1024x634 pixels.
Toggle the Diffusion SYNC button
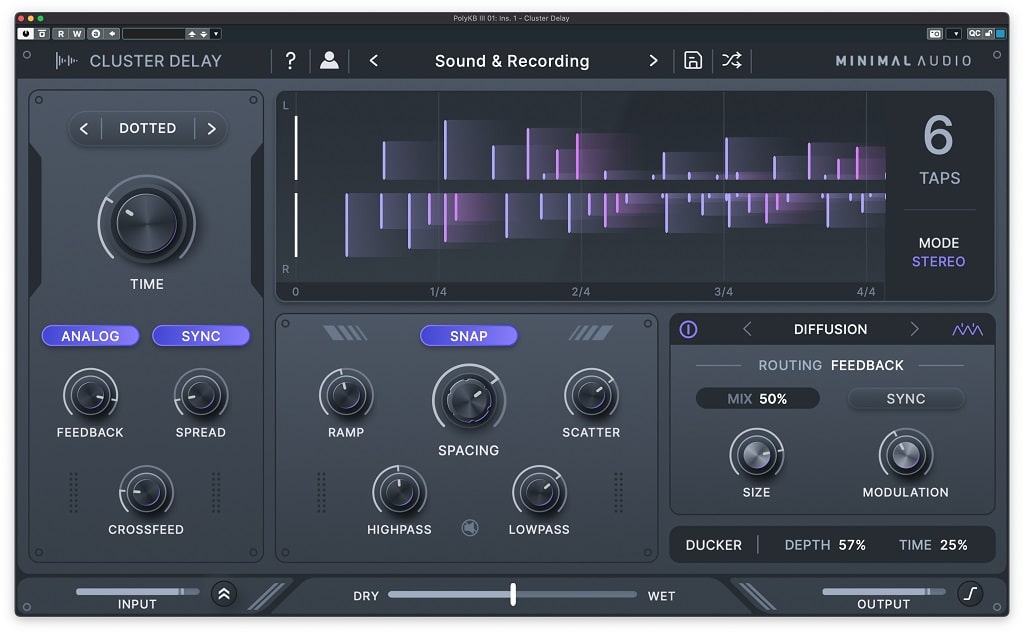pyautogui.click(x=905, y=398)
